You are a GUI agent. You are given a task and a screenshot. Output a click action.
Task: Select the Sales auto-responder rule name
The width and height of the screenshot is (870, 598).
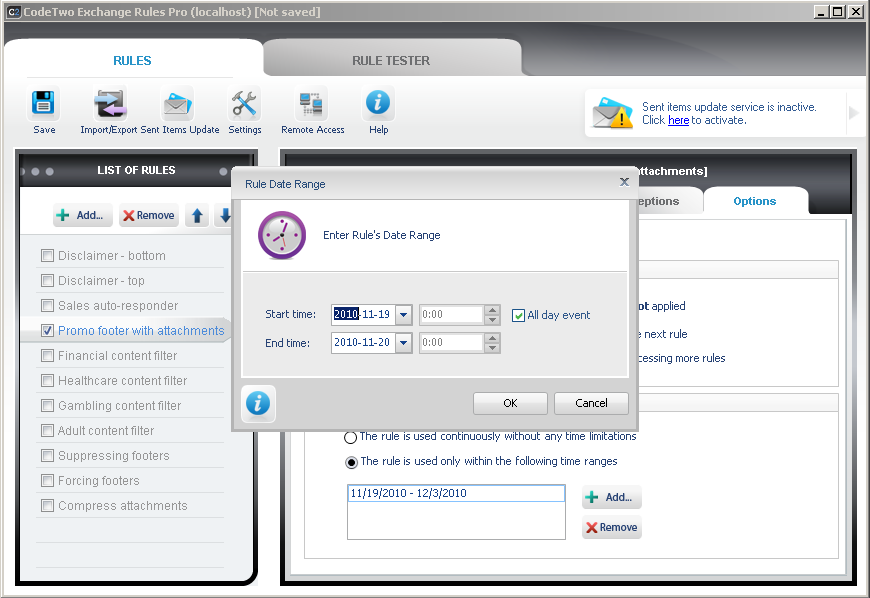[118, 306]
